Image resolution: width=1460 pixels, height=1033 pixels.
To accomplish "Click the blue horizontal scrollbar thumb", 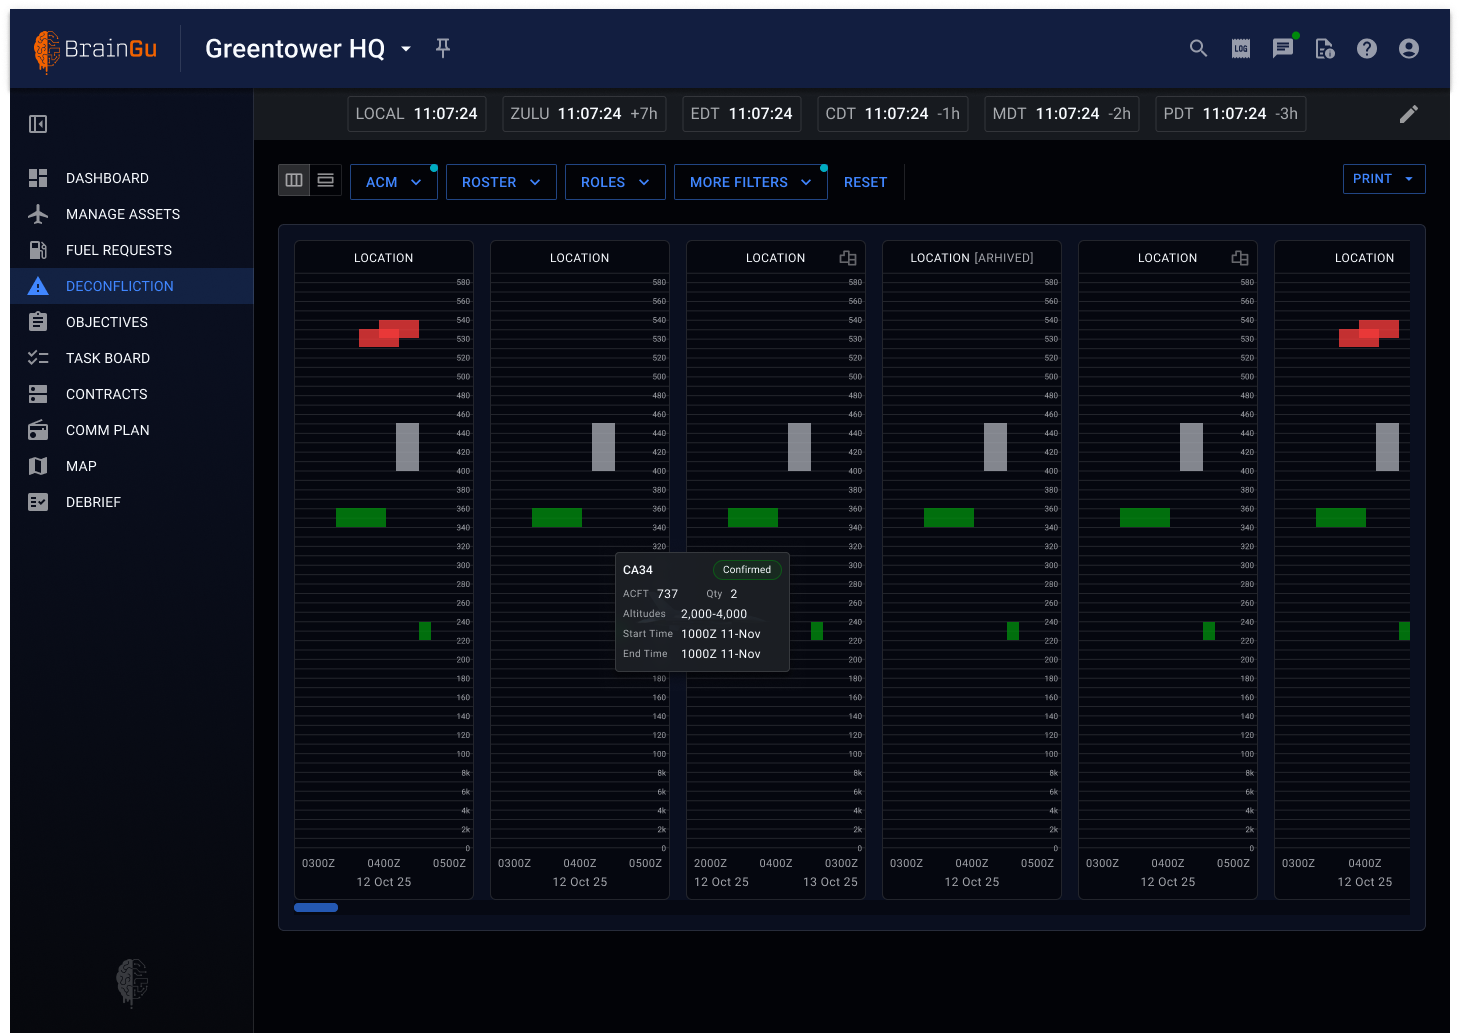I will (316, 908).
